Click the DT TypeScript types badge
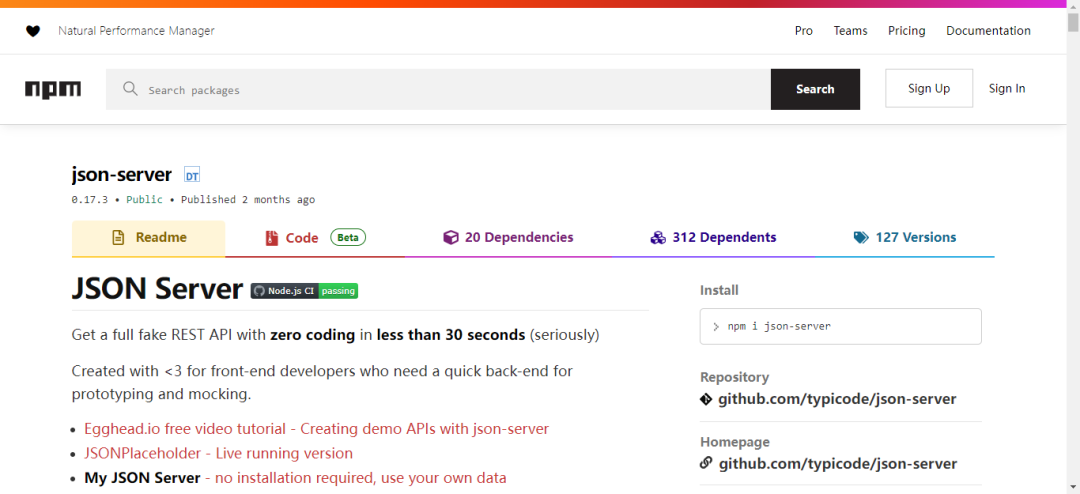The image size is (1080, 494). (x=192, y=176)
